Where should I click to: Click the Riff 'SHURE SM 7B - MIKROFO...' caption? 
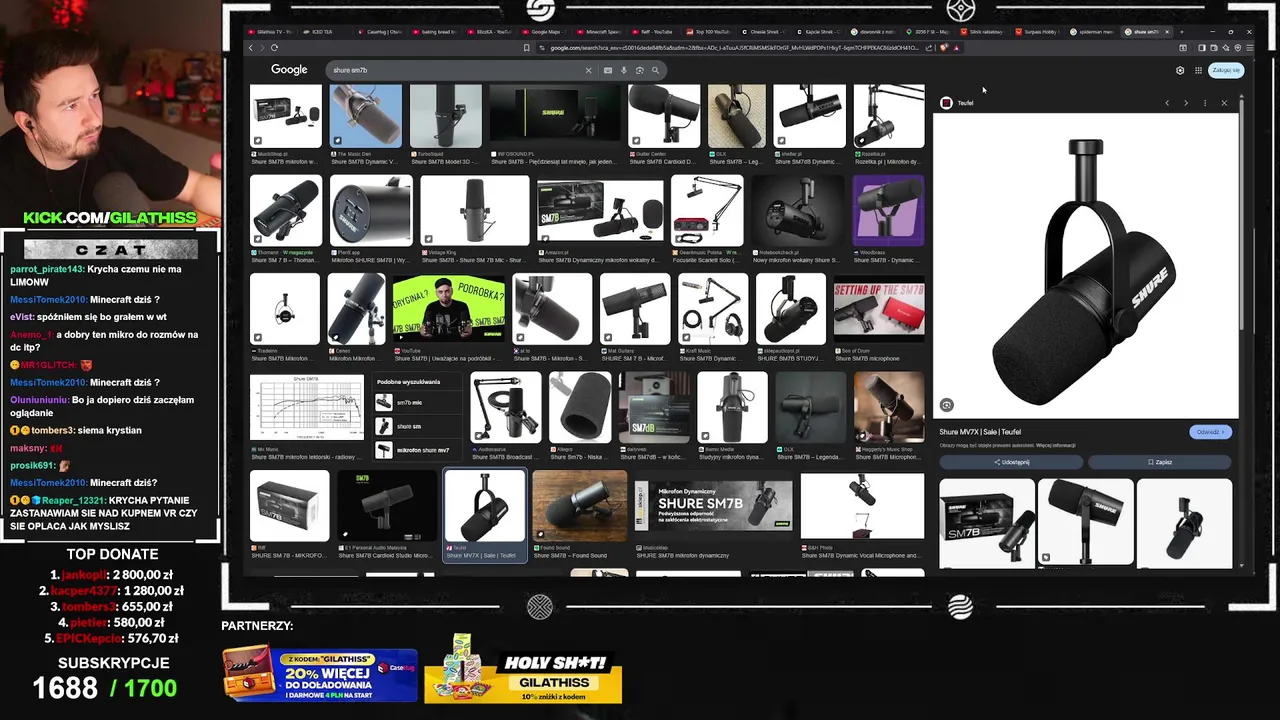click(x=290, y=555)
